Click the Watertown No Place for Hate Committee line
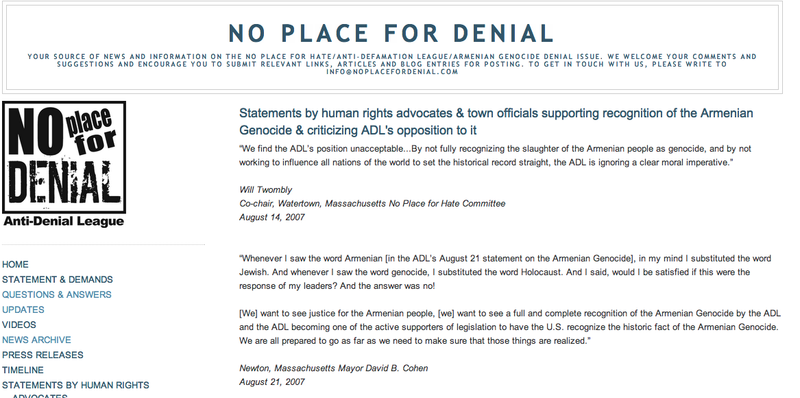 tap(372, 204)
